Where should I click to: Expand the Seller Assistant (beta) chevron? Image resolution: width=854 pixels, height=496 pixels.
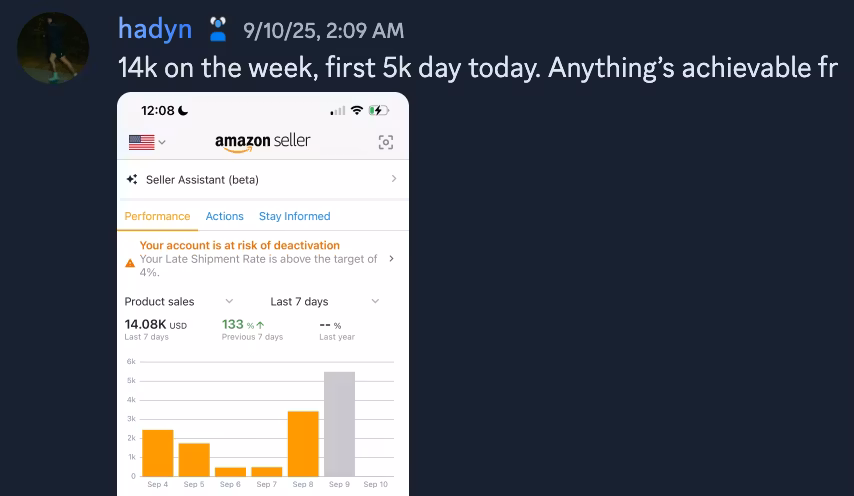pos(393,179)
